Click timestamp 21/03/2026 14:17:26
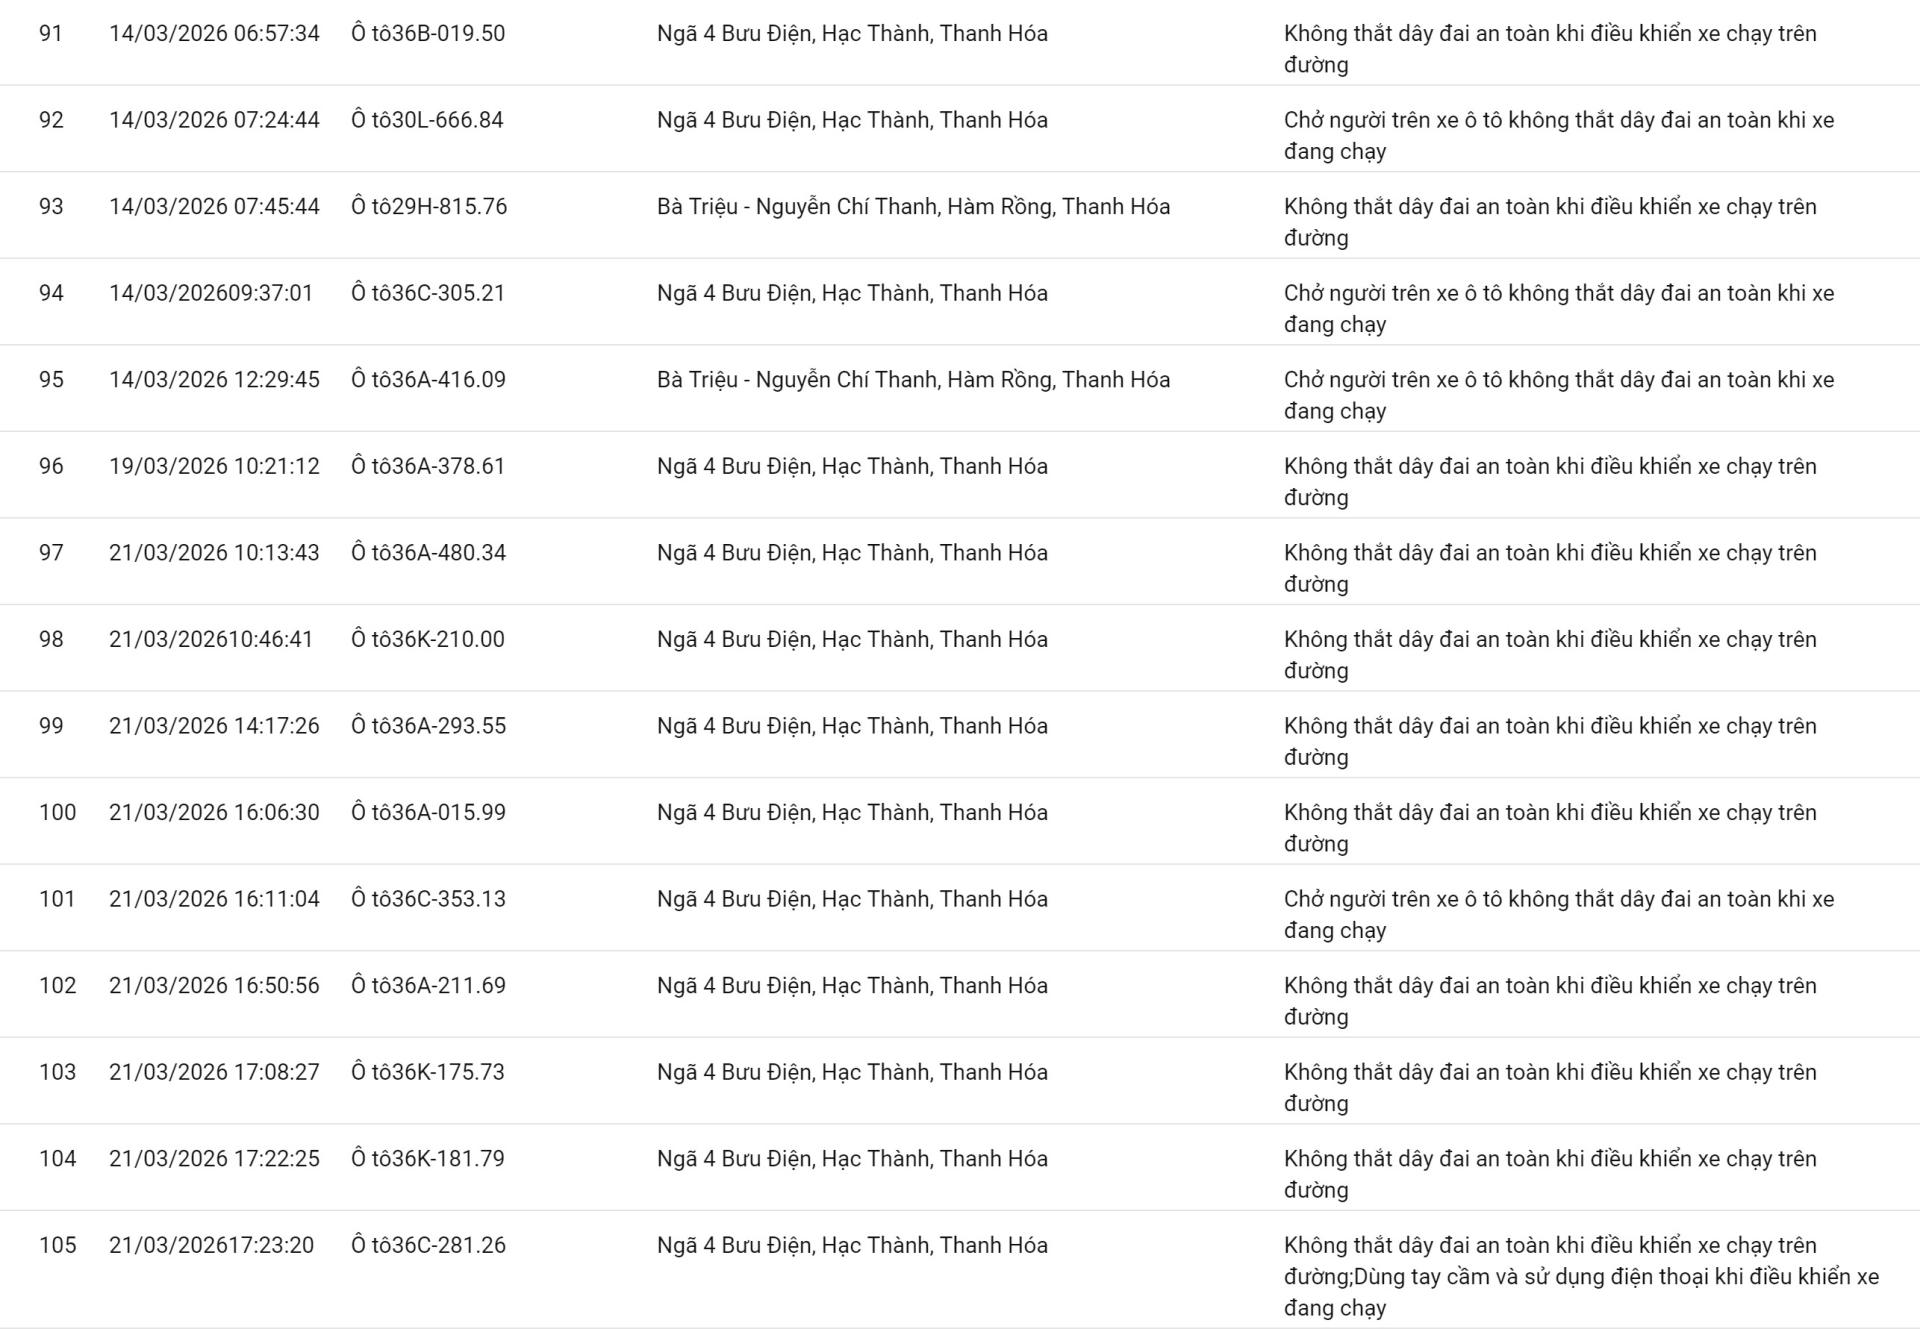This screenshot has height=1329, width=1920. 214,726
